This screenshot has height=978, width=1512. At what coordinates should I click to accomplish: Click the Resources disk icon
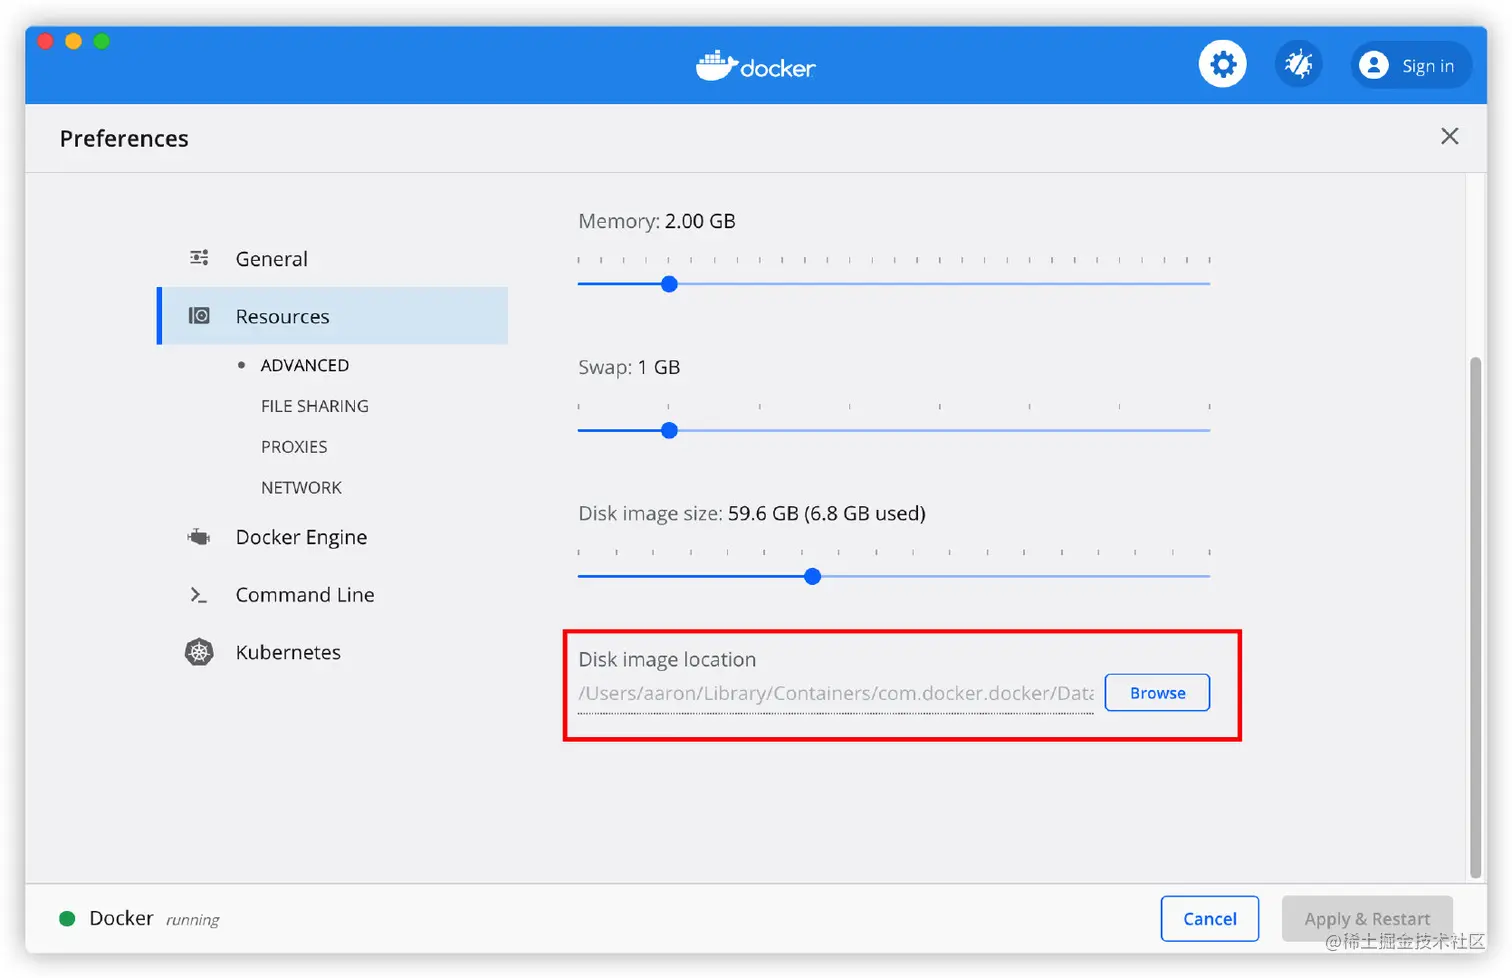point(199,316)
